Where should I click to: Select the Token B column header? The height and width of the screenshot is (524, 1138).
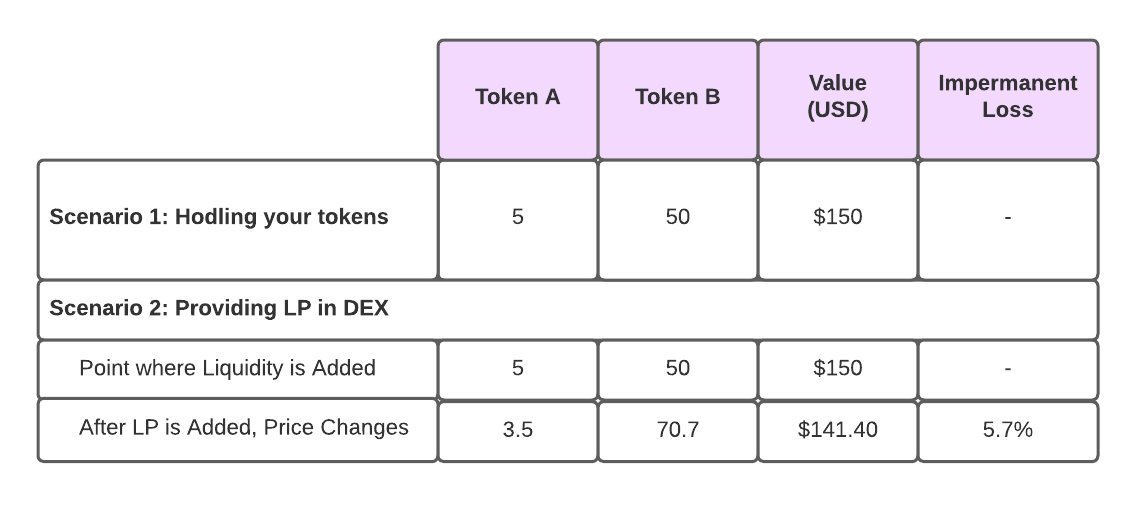coord(678,99)
